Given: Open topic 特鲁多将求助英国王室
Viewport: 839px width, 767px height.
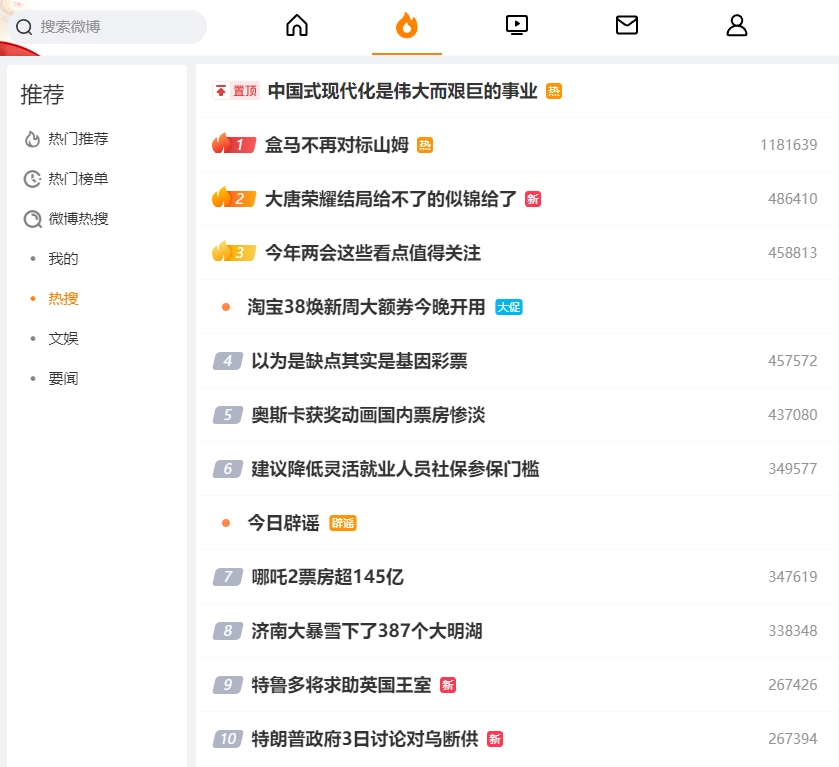Looking at the screenshot, I should 341,685.
